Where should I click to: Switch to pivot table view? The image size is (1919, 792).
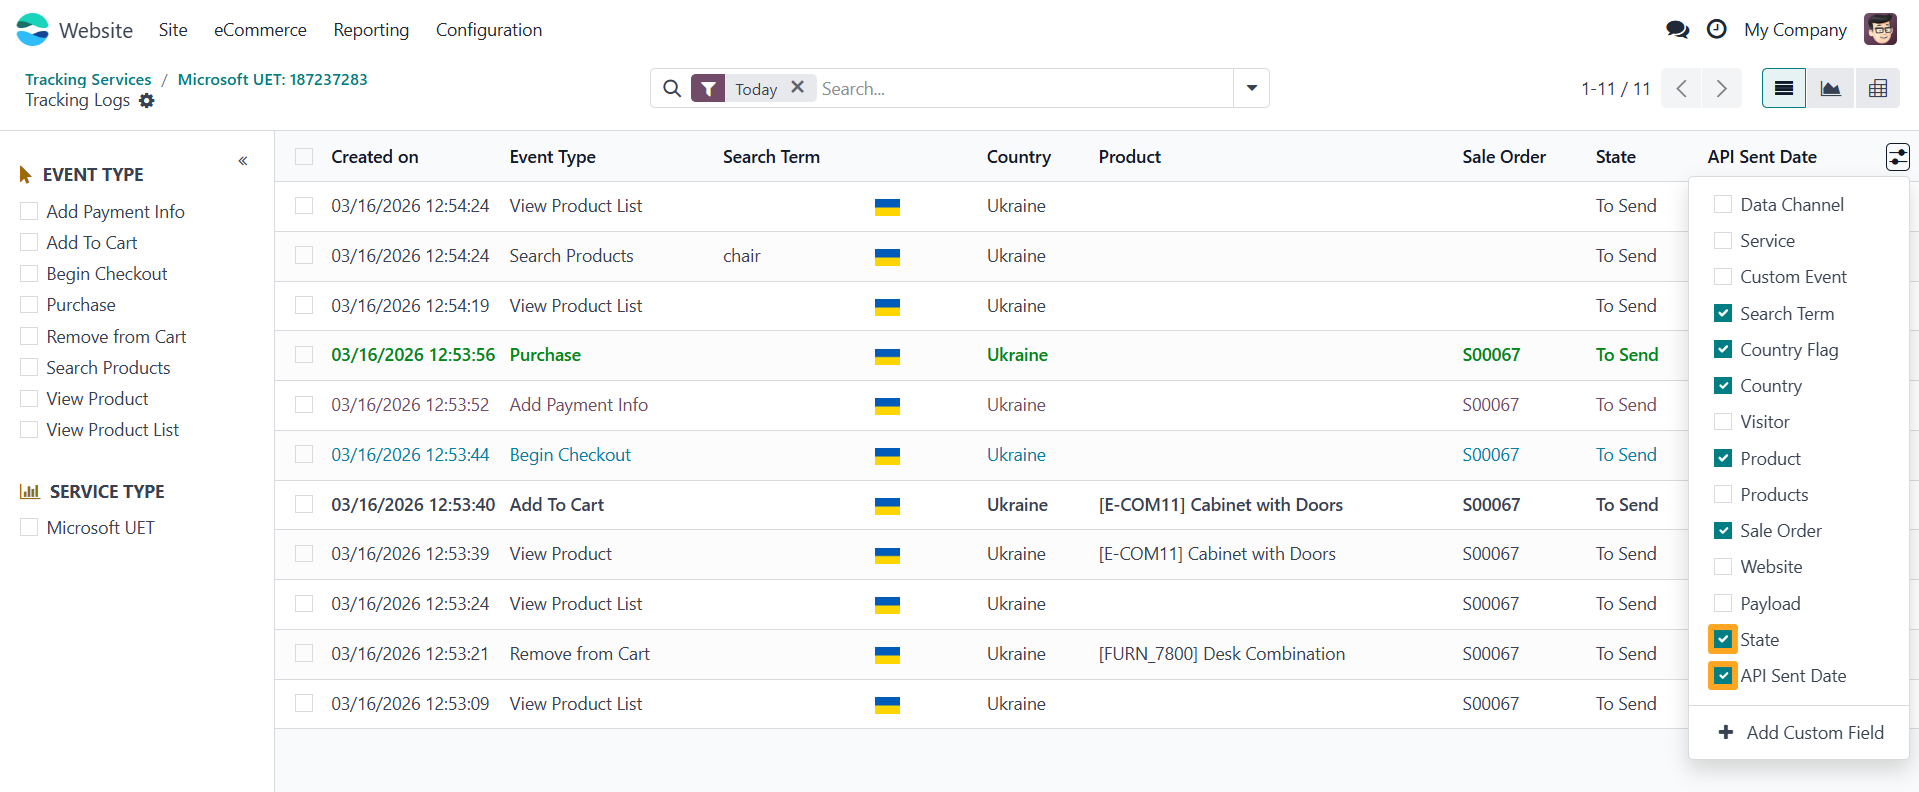pos(1877,89)
